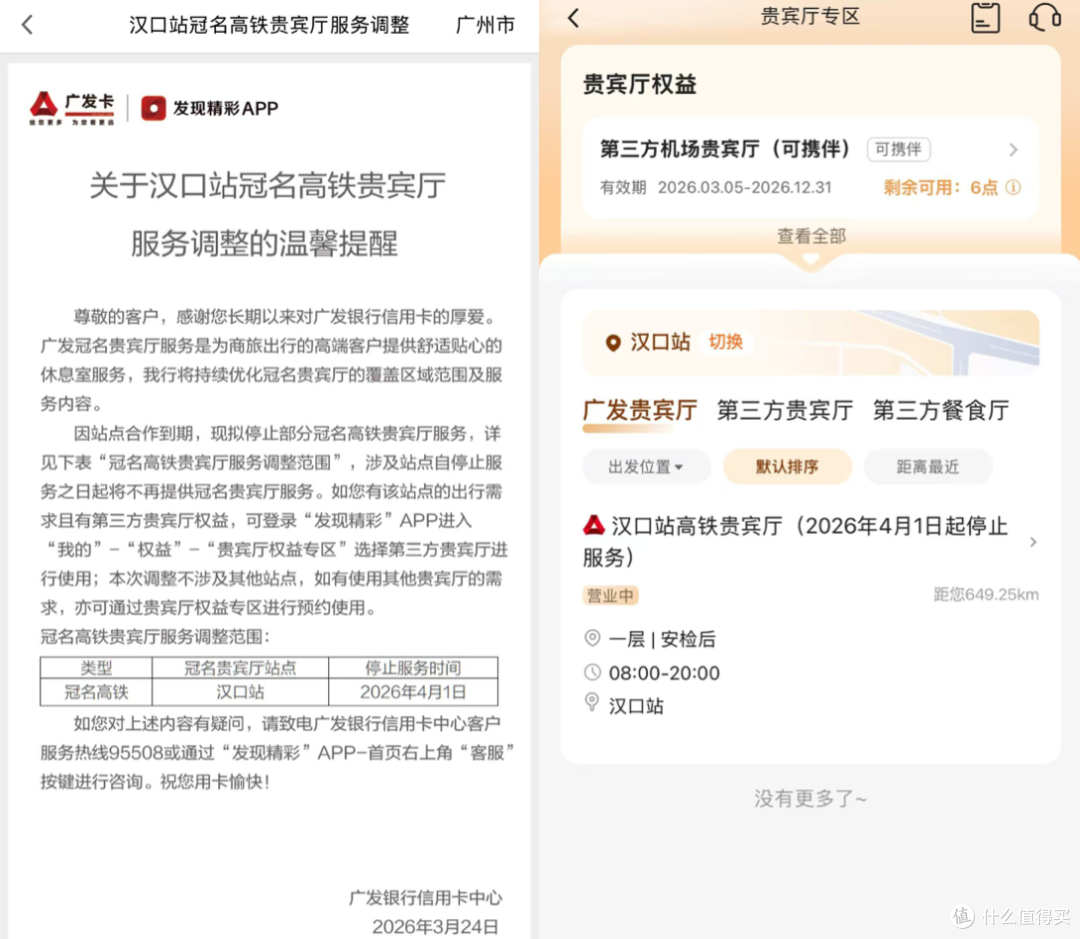The width and height of the screenshot is (1080, 939).
Task: Click 有效期 2026.03.05-2026.12.31 text
Action: pos(716,187)
